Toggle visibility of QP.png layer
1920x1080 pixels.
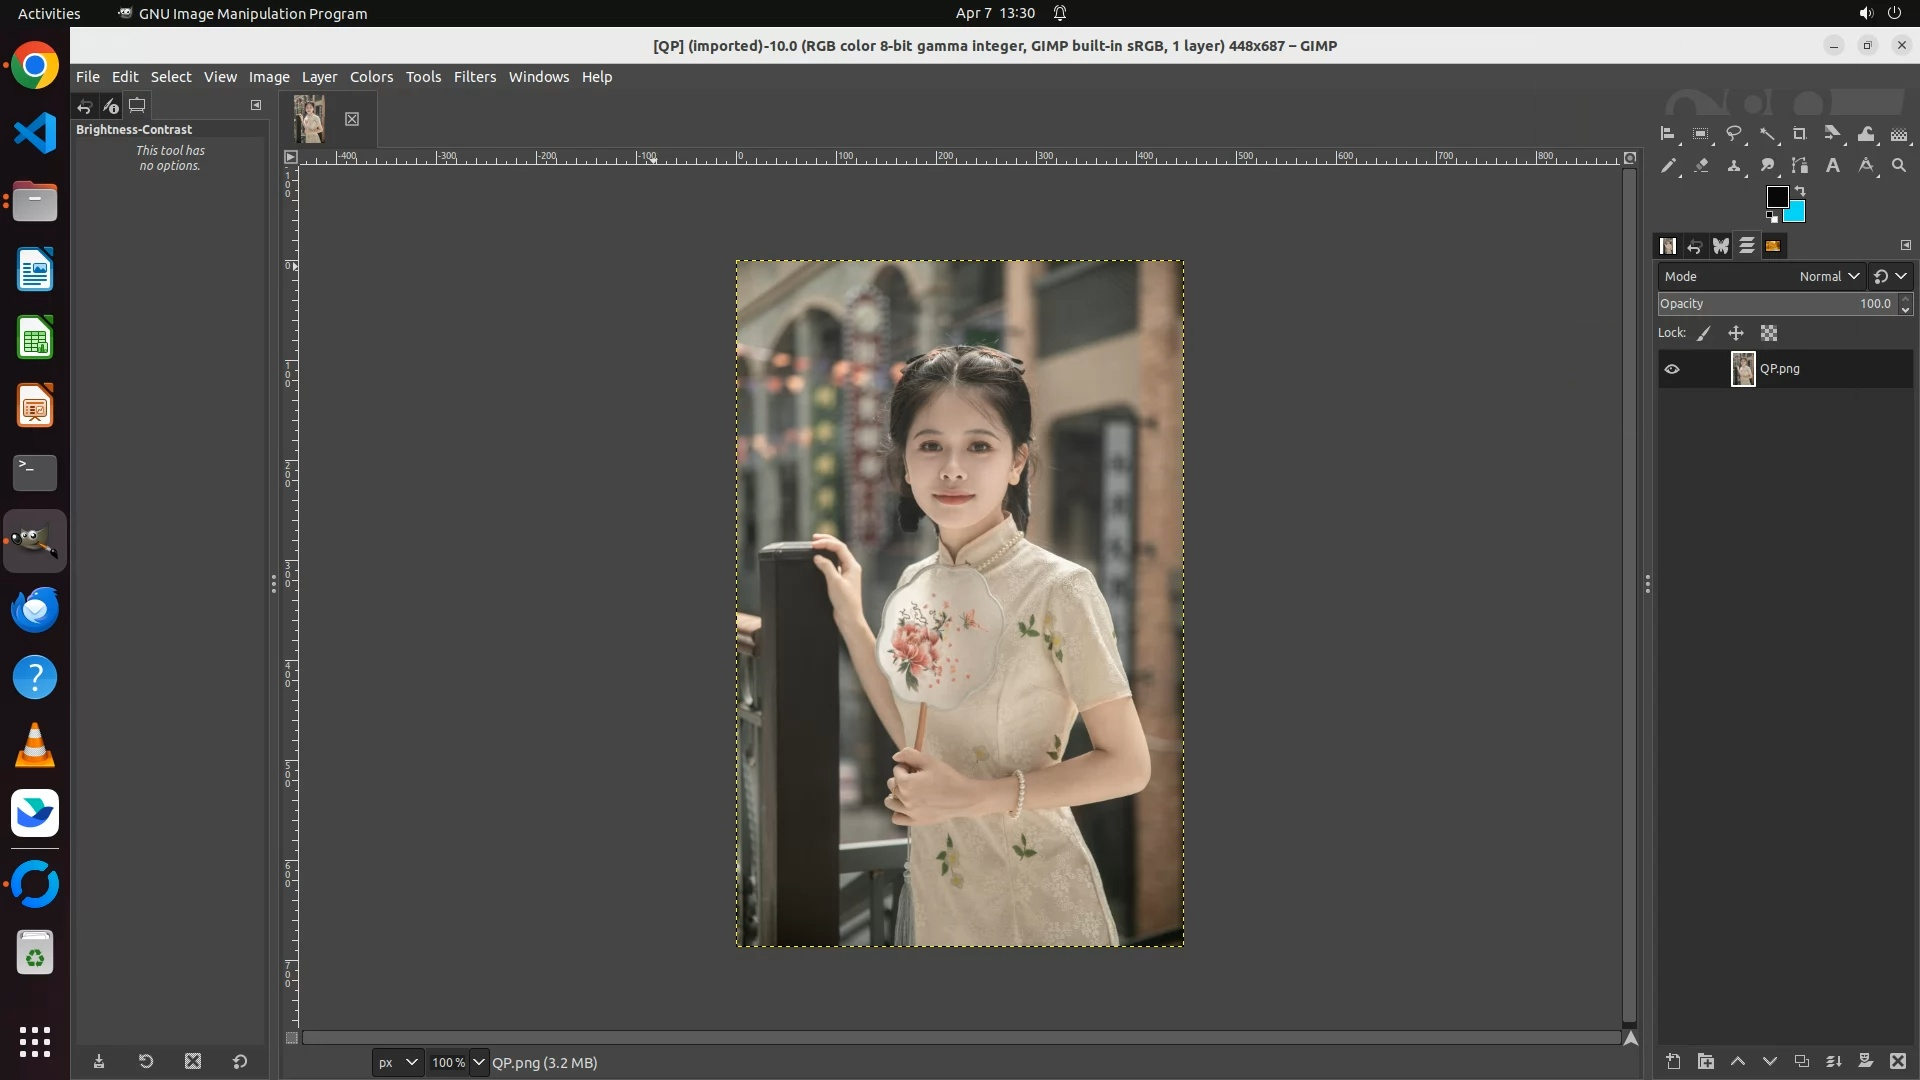pyautogui.click(x=1672, y=369)
